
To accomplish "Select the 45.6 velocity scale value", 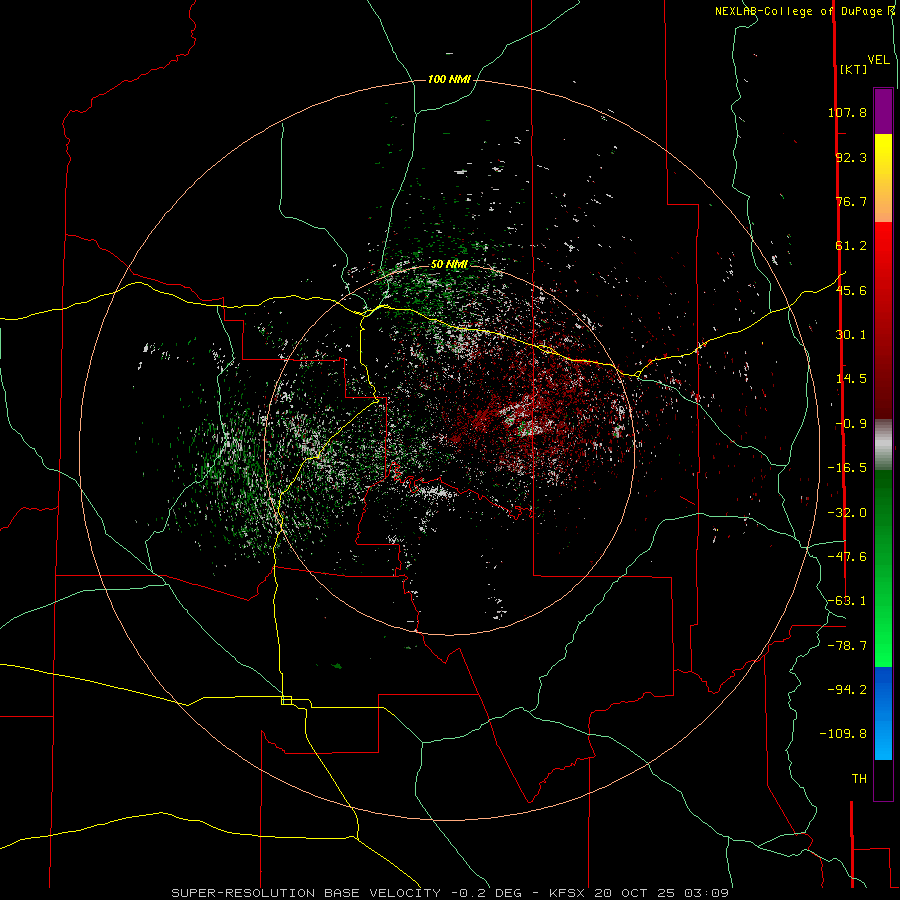I will (851, 290).
